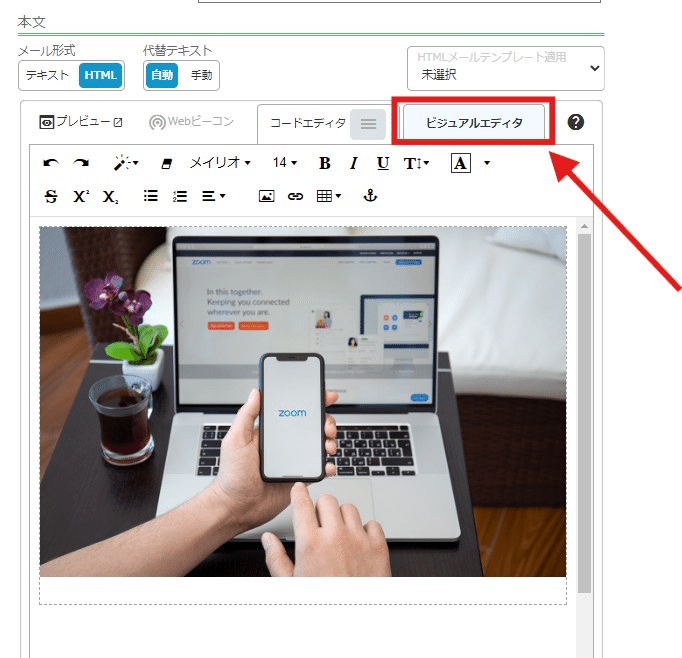Click scrollbar up arrow in editor
Screen dimensions: 682x658
pyautogui.click(x=584, y=226)
